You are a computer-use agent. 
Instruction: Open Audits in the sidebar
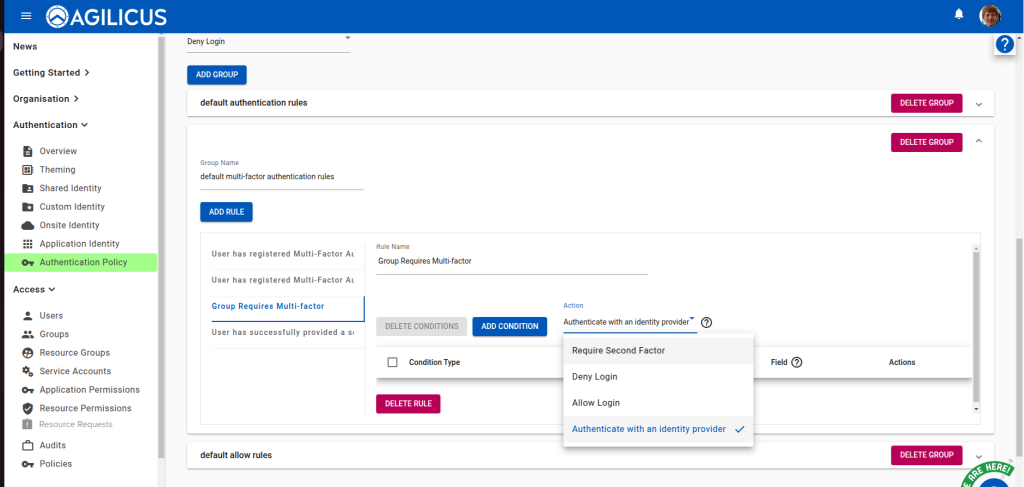click(x=52, y=445)
